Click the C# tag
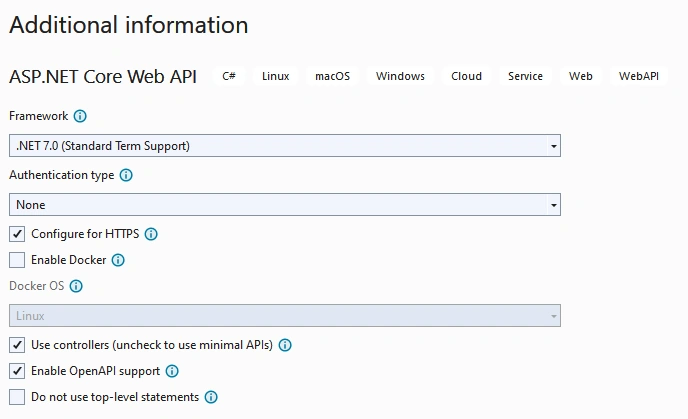Screen dimensions: 688x419 click(229, 76)
